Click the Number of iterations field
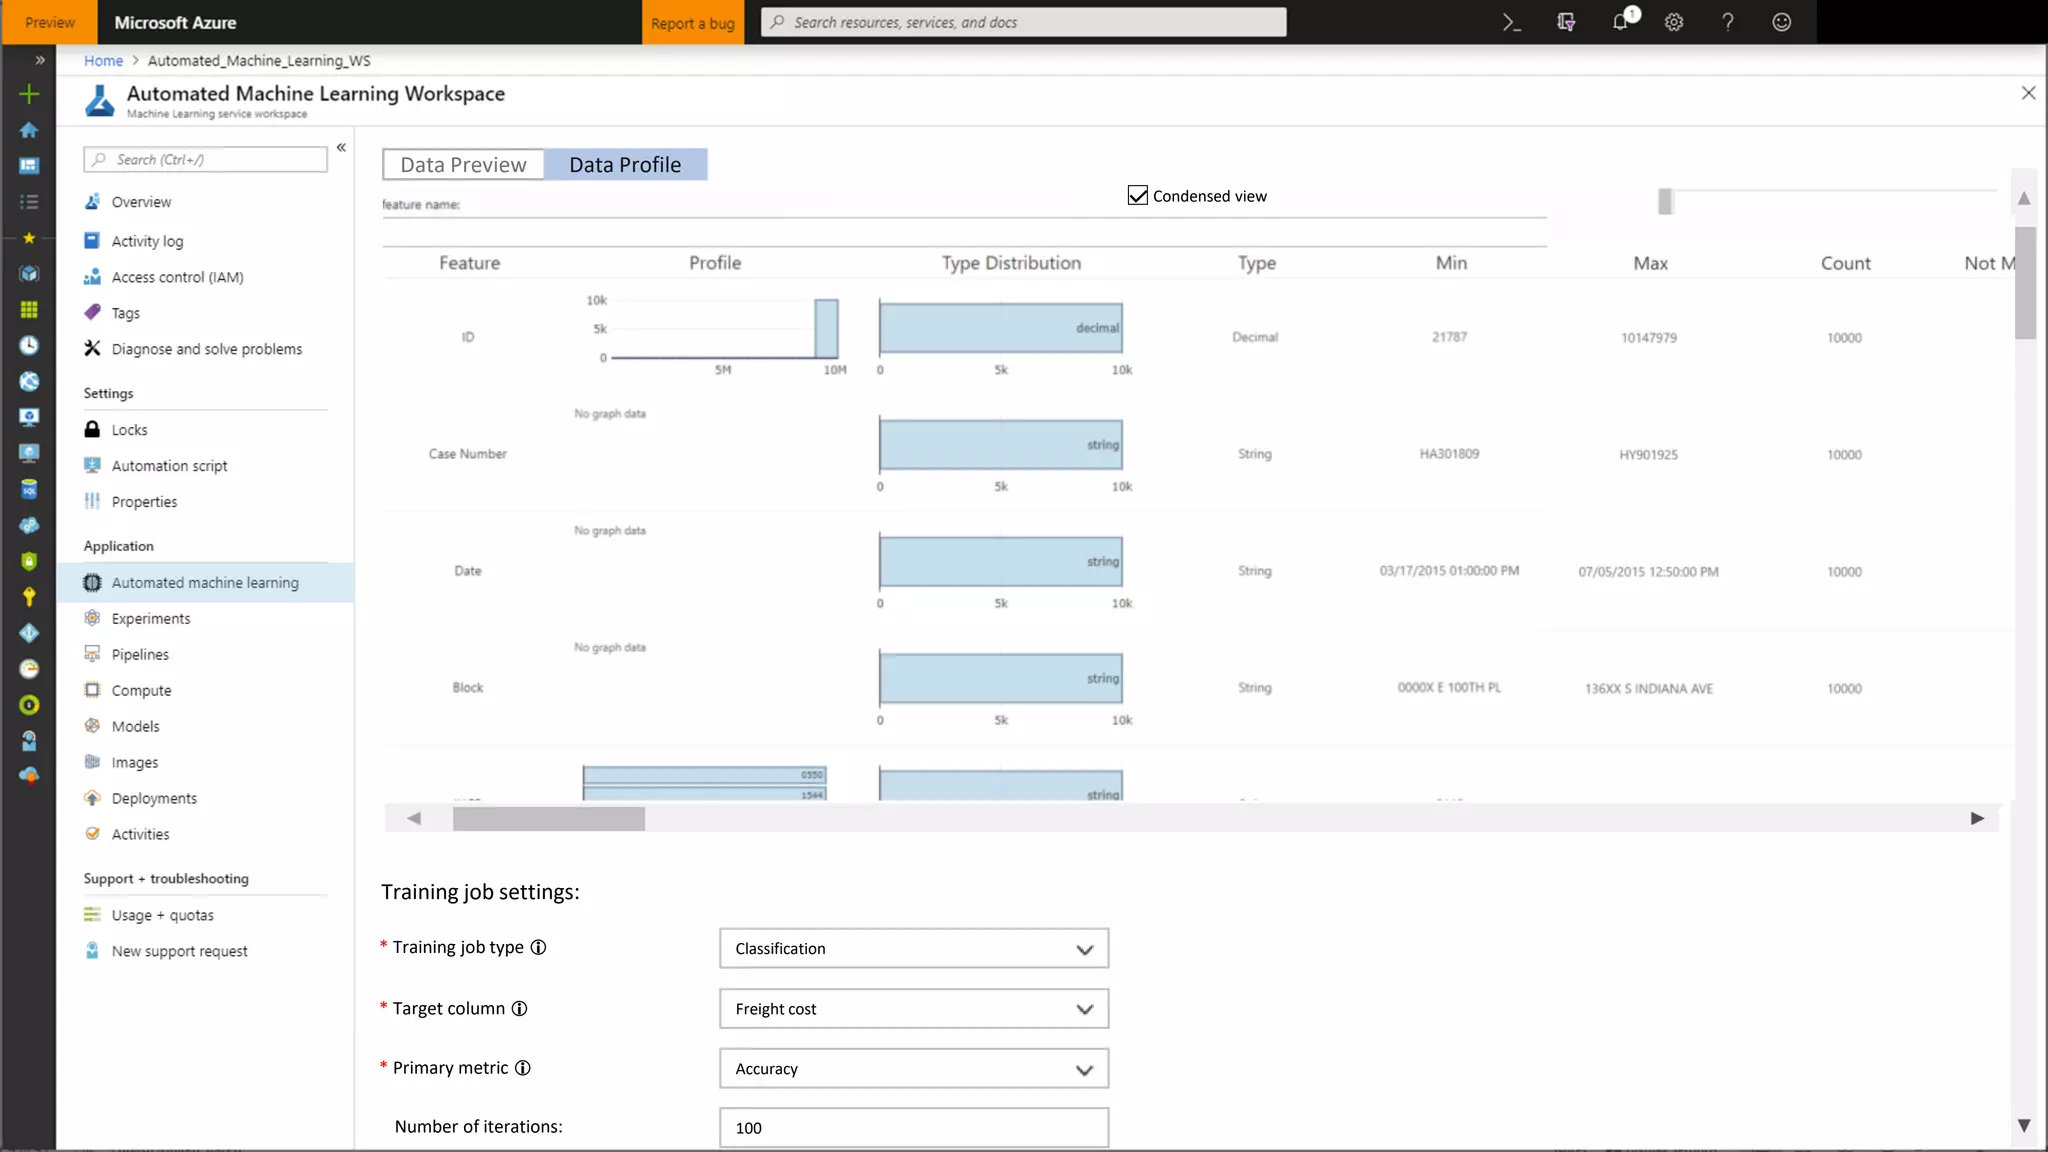Image resolution: width=2048 pixels, height=1152 pixels. tap(914, 1127)
